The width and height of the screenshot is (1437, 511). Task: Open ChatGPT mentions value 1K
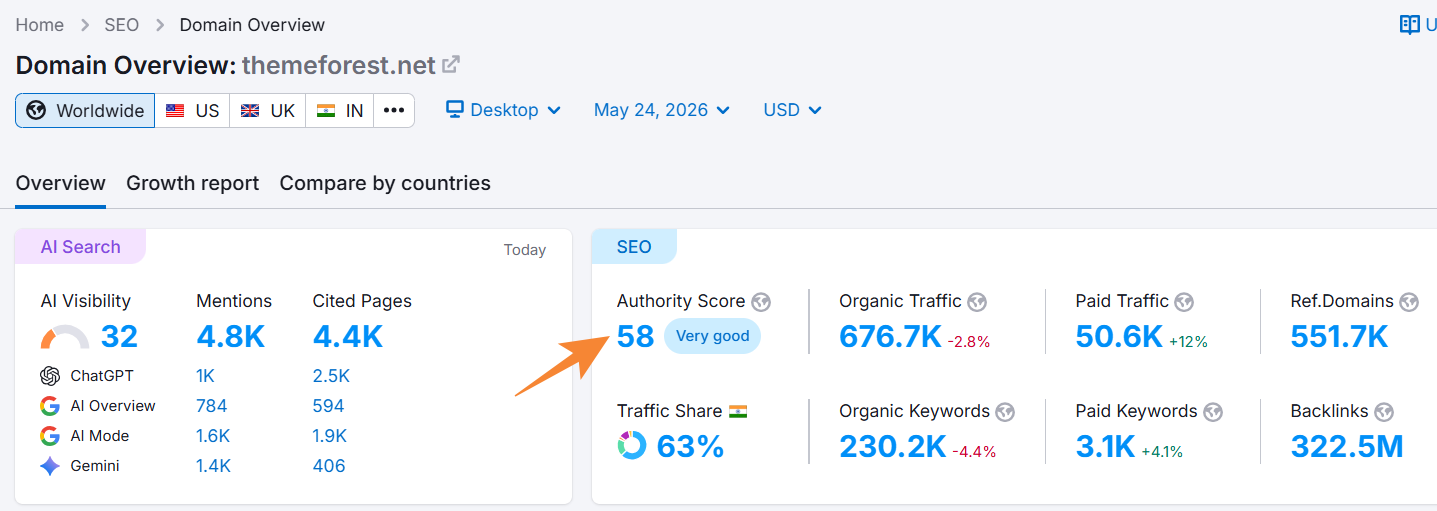pyautogui.click(x=207, y=376)
